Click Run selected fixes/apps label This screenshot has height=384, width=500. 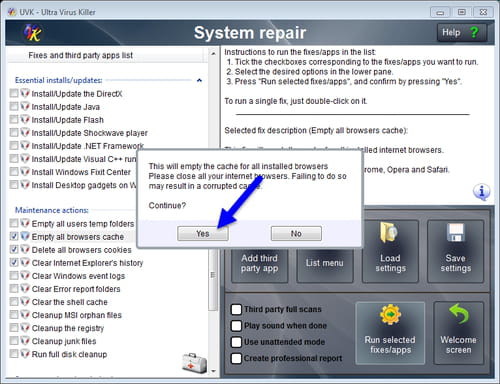[390, 345]
